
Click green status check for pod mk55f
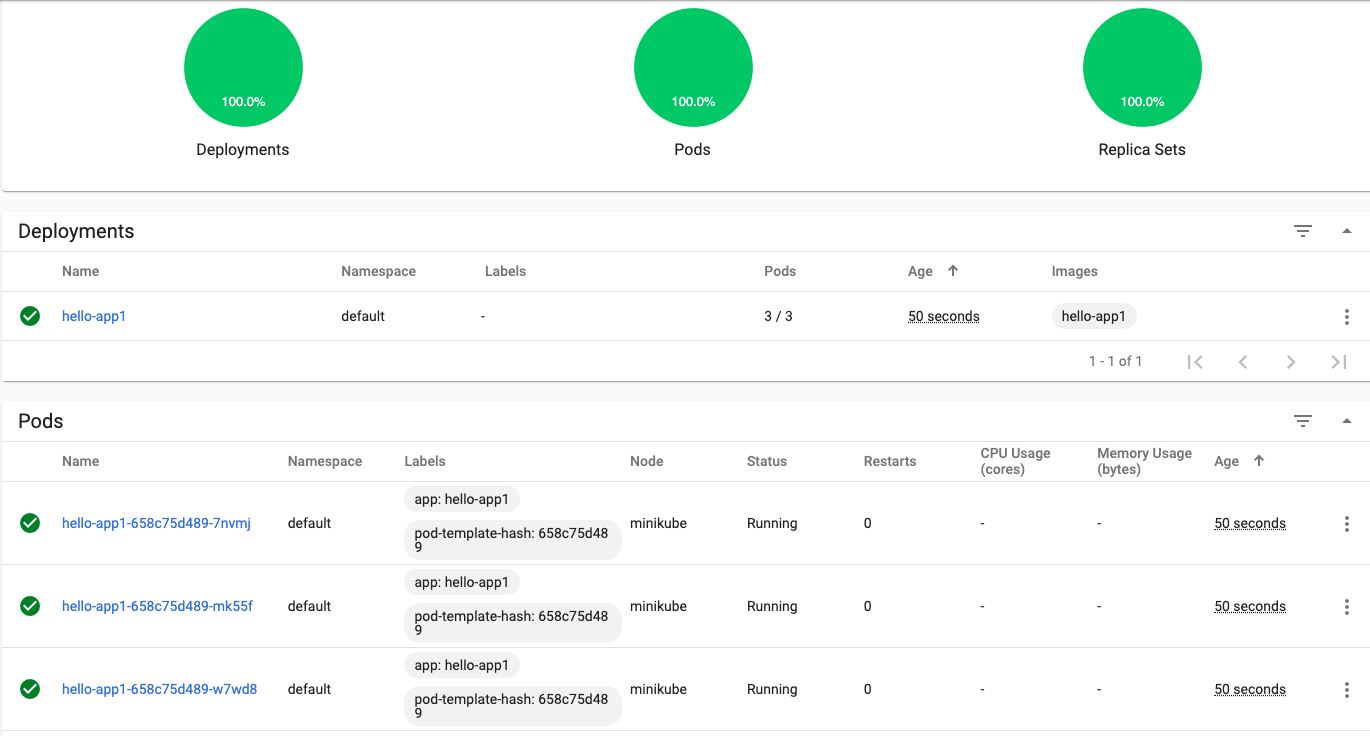(30, 607)
